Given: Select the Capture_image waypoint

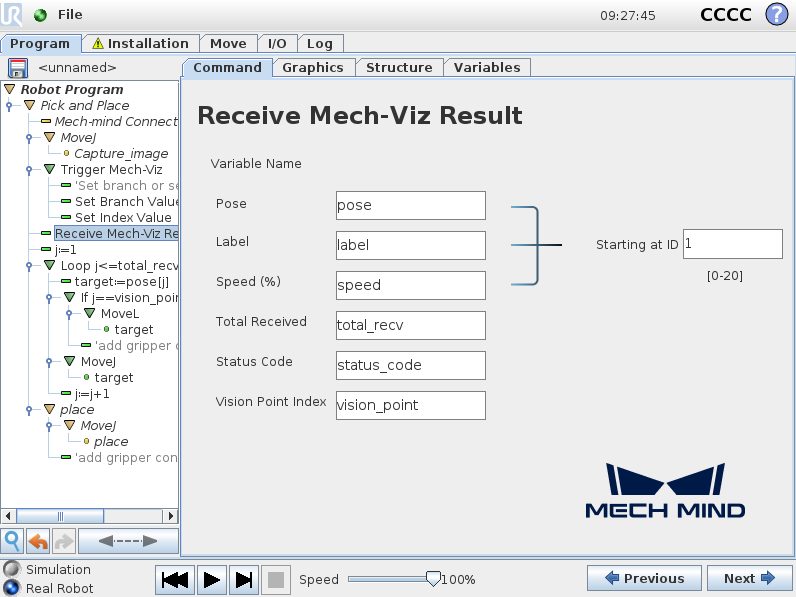Looking at the screenshot, I should pos(121,153).
